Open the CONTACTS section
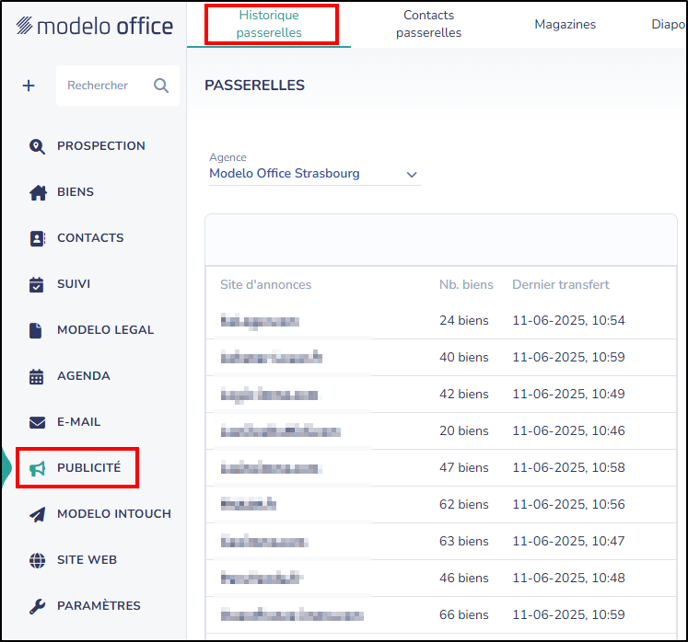Screen dimensions: 688x642 90,238
